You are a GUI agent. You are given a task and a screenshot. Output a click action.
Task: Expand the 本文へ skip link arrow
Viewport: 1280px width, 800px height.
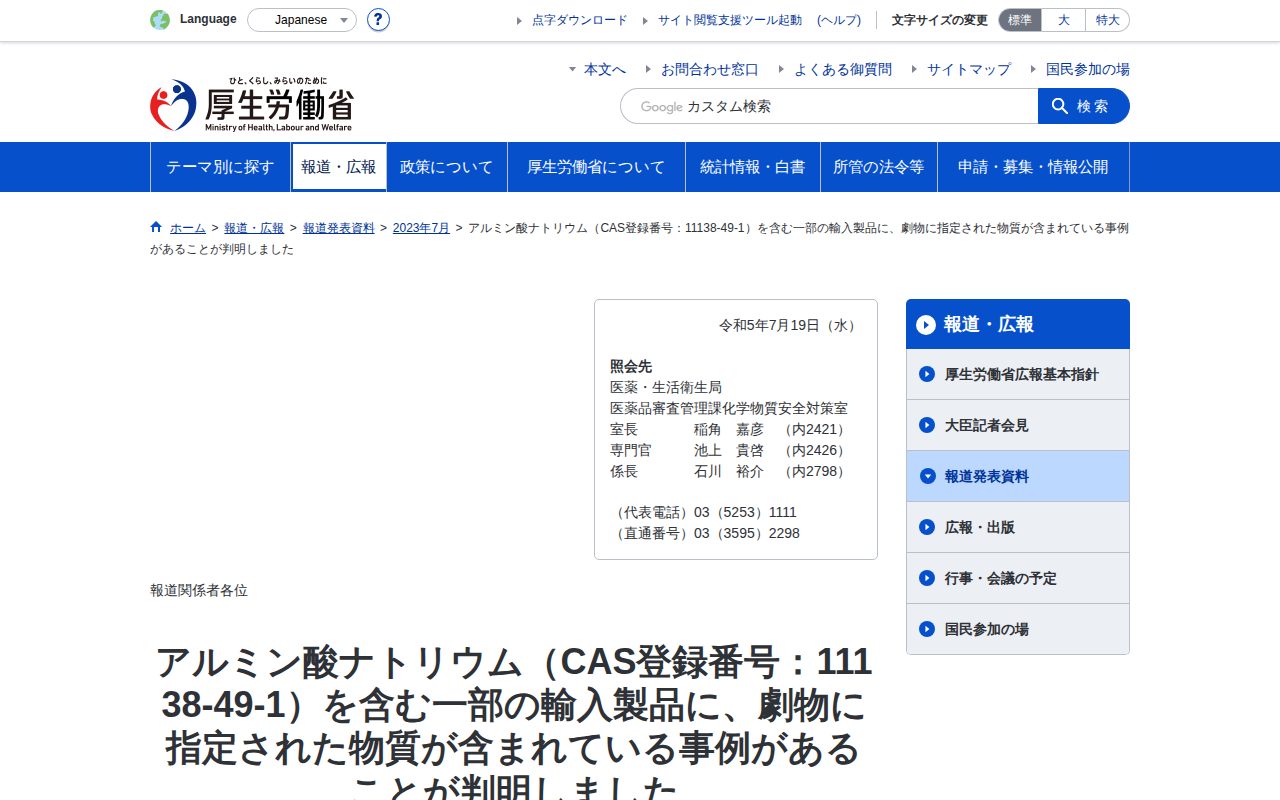[x=572, y=69]
